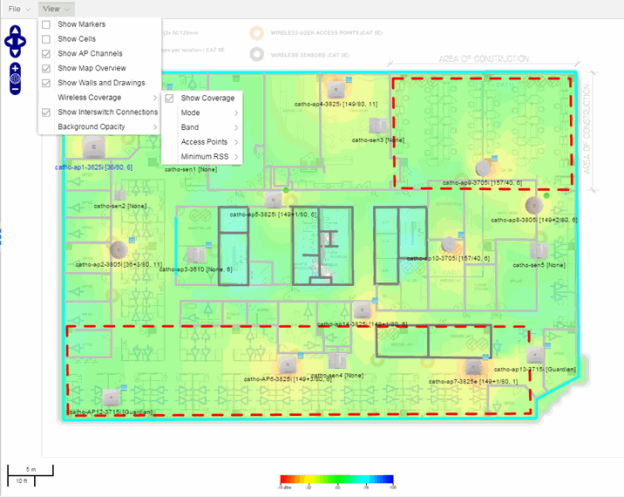The height and width of the screenshot is (497, 624).
Task: Open the File menu
Action: 18,8
